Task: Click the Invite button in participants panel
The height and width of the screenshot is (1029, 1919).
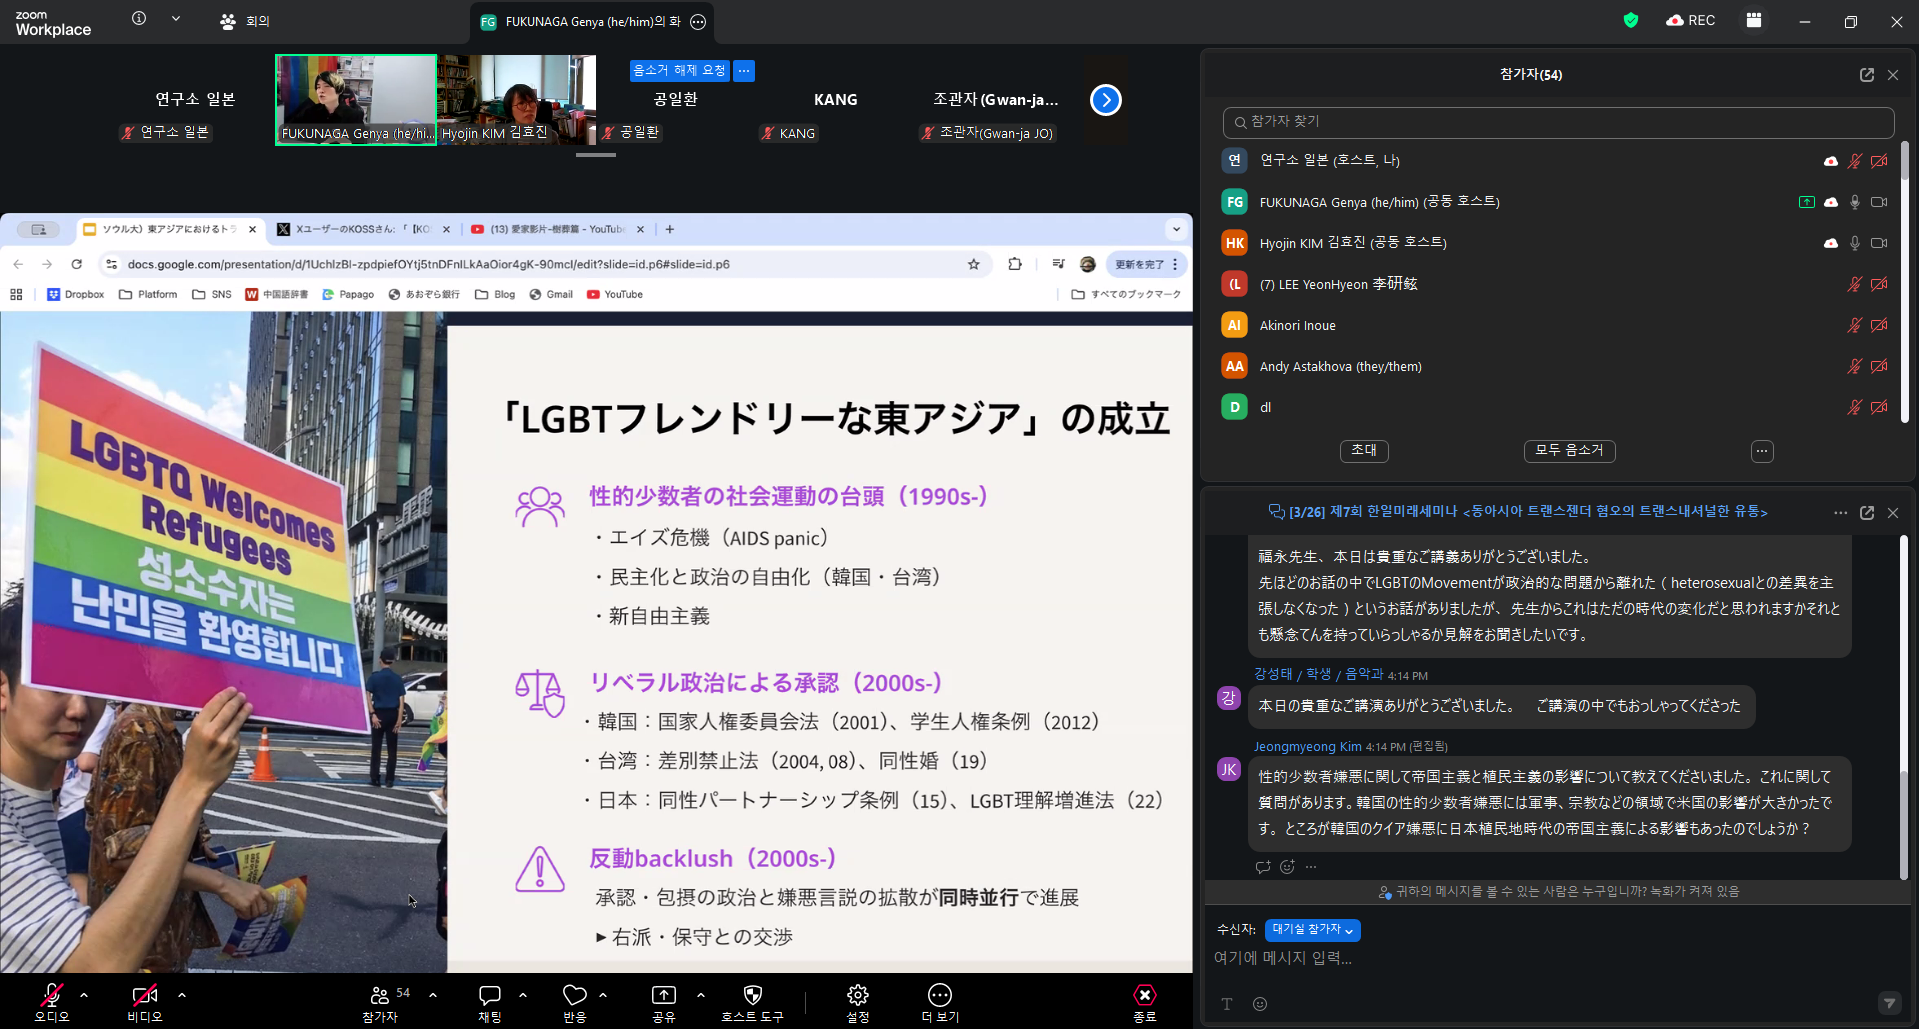Action: coord(1363,451)
